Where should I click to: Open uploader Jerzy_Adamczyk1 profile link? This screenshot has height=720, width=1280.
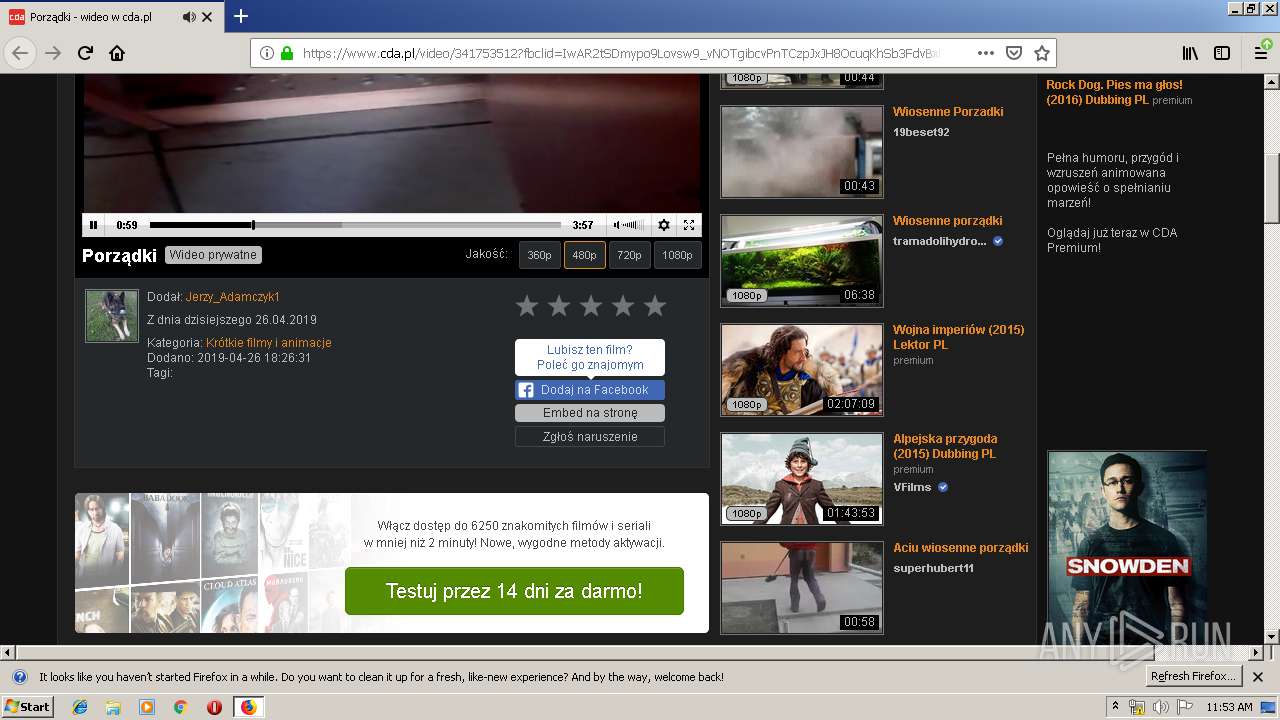click(x=233, y=297)
